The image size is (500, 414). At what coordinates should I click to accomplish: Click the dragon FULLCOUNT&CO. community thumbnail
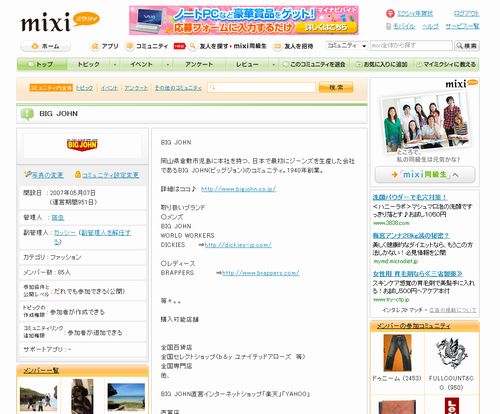[x=451, y=353]
